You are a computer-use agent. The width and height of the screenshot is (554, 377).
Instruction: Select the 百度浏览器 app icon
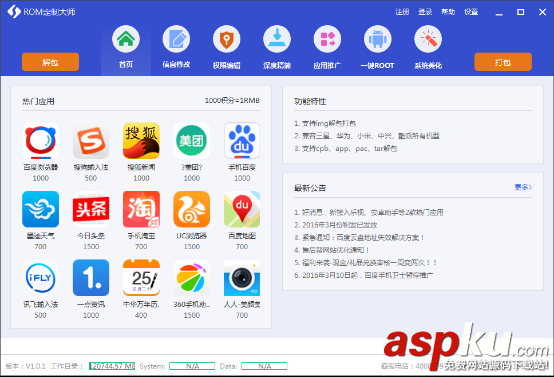[40, 141]
